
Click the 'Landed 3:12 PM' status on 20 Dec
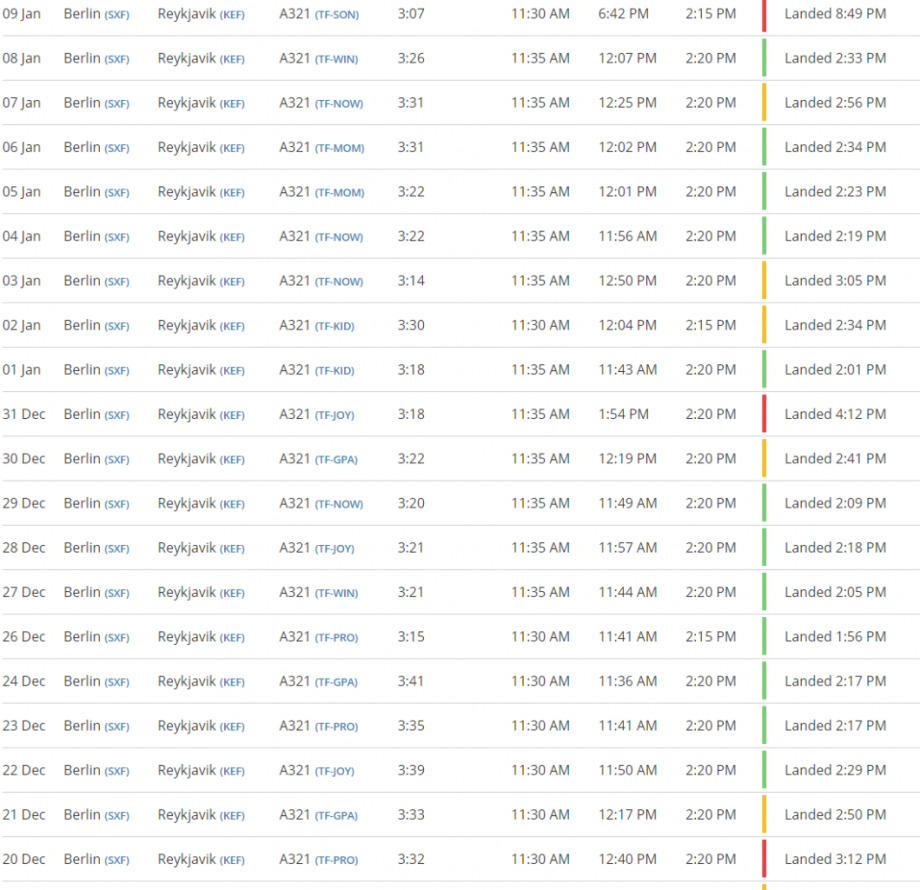tap(835, 859)
